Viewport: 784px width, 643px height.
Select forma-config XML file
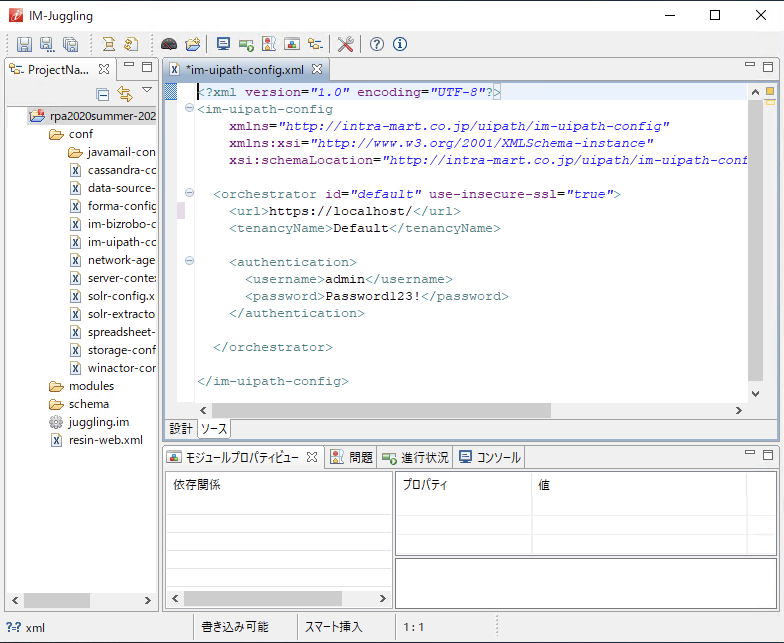pyautogui.click(x=112, y=206)
